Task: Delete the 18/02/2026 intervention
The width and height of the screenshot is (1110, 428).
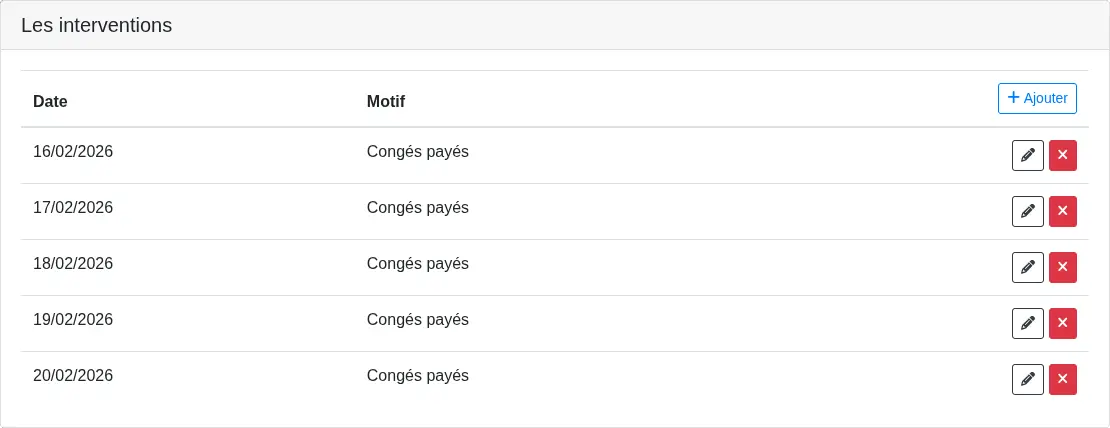Action: (1062, 268)
